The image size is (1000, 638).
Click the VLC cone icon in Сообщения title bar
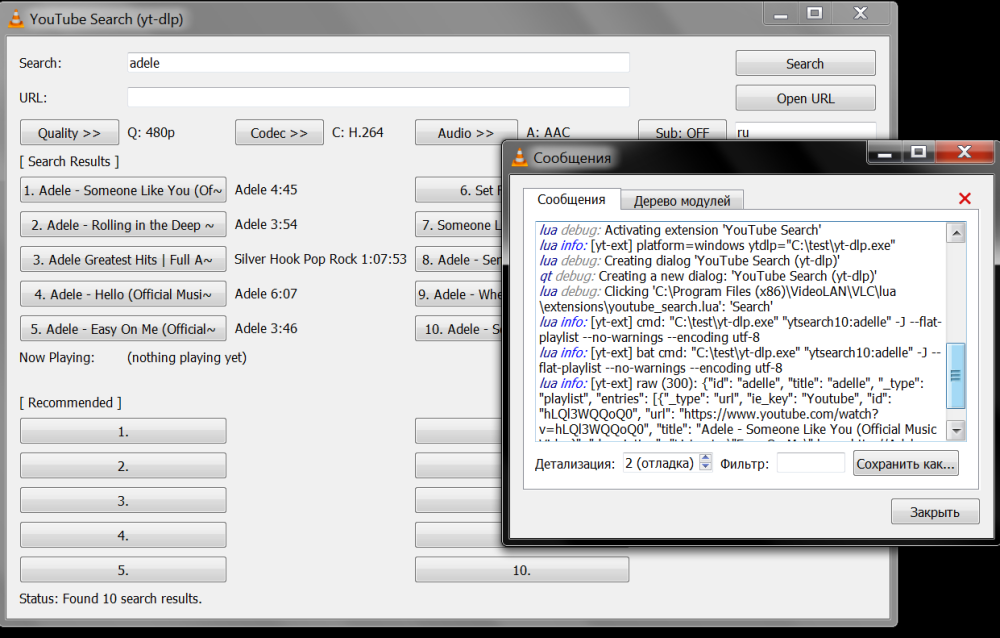[520, 158]
